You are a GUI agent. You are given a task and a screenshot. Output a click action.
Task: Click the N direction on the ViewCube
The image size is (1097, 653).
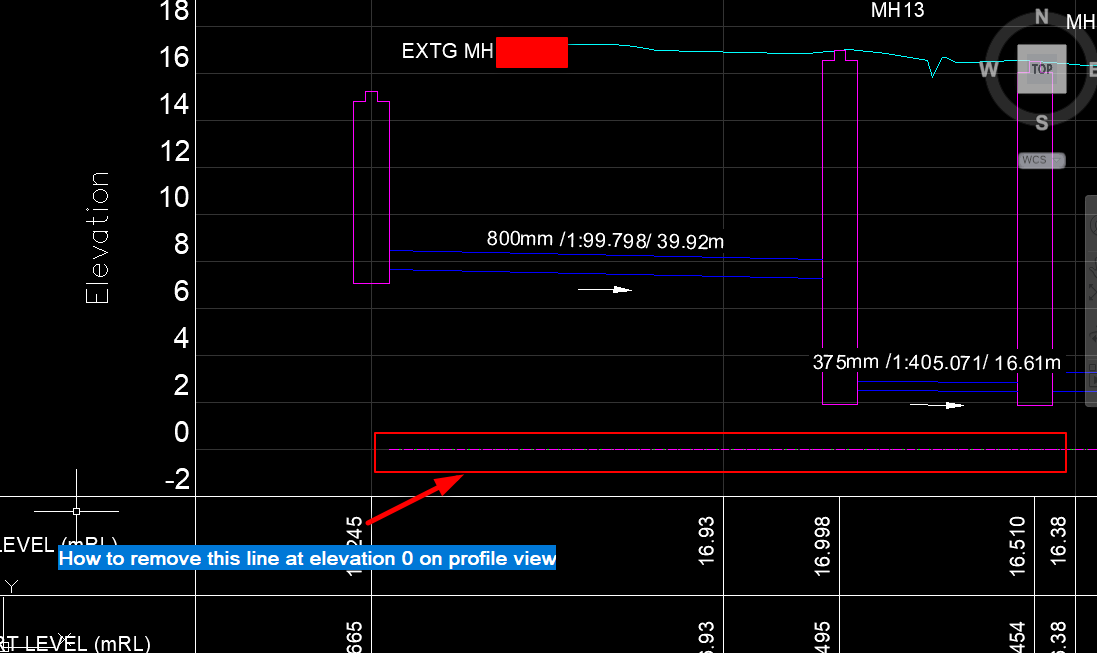click(1040, 17)
